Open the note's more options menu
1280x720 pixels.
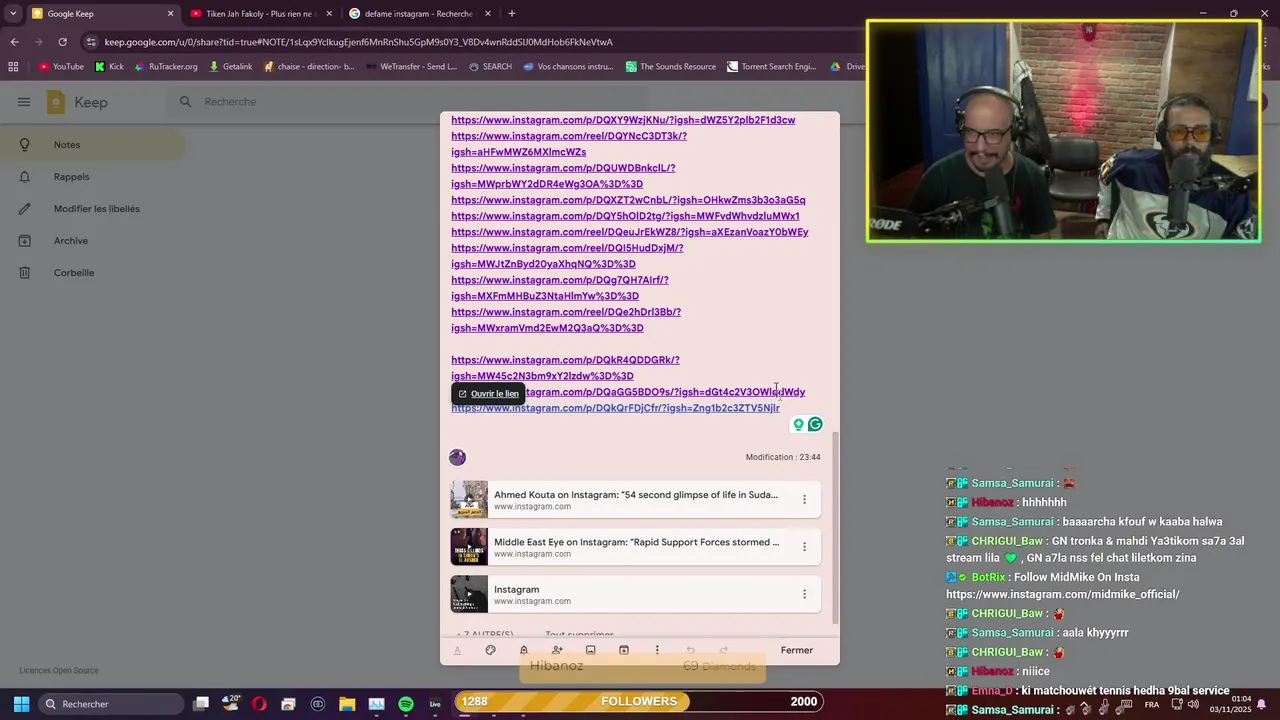(657, 650)
